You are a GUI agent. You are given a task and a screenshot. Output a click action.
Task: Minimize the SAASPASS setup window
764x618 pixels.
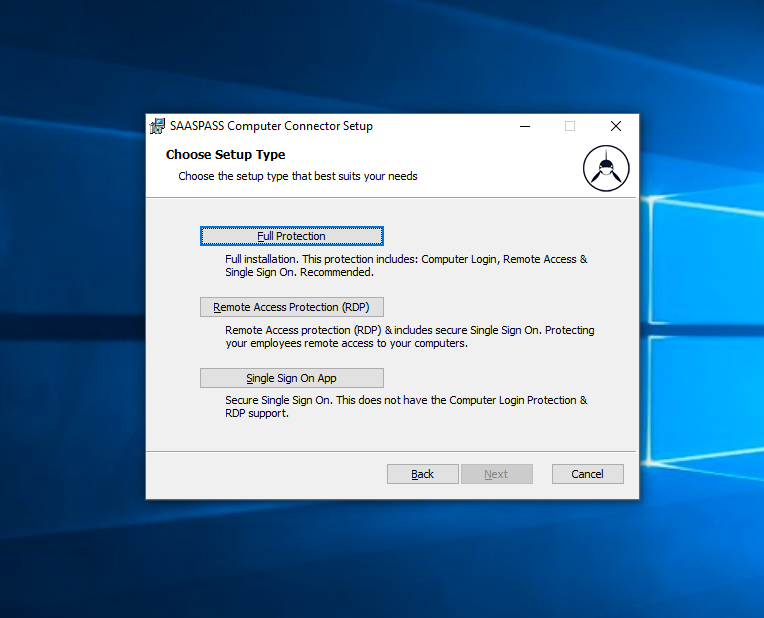525,126
